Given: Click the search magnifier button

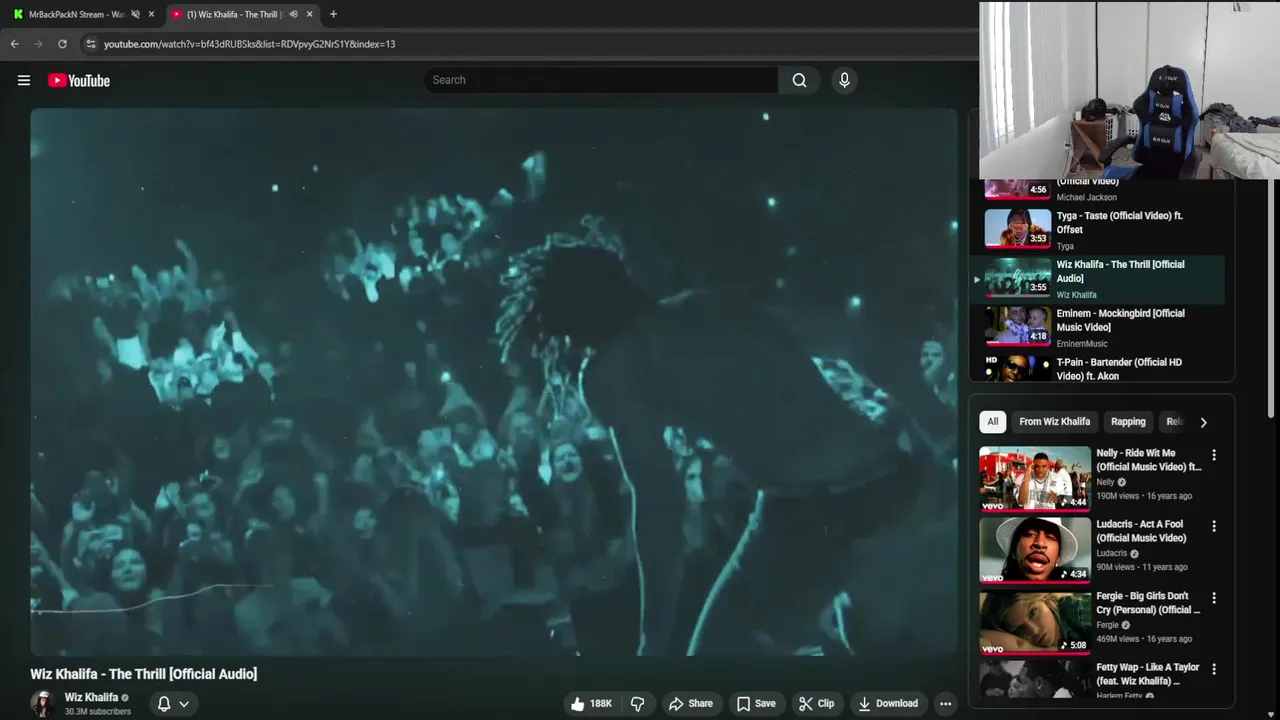Looking at the screenshot, I should (799, 80).
